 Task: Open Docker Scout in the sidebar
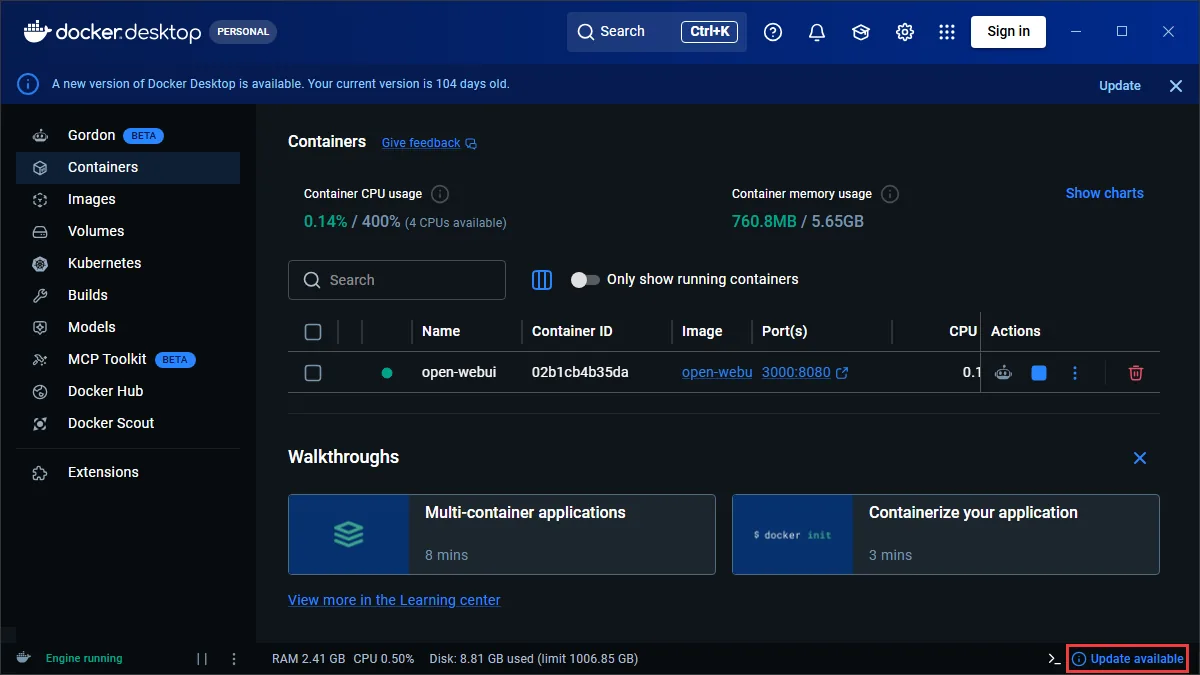click(x=128, y=423)
